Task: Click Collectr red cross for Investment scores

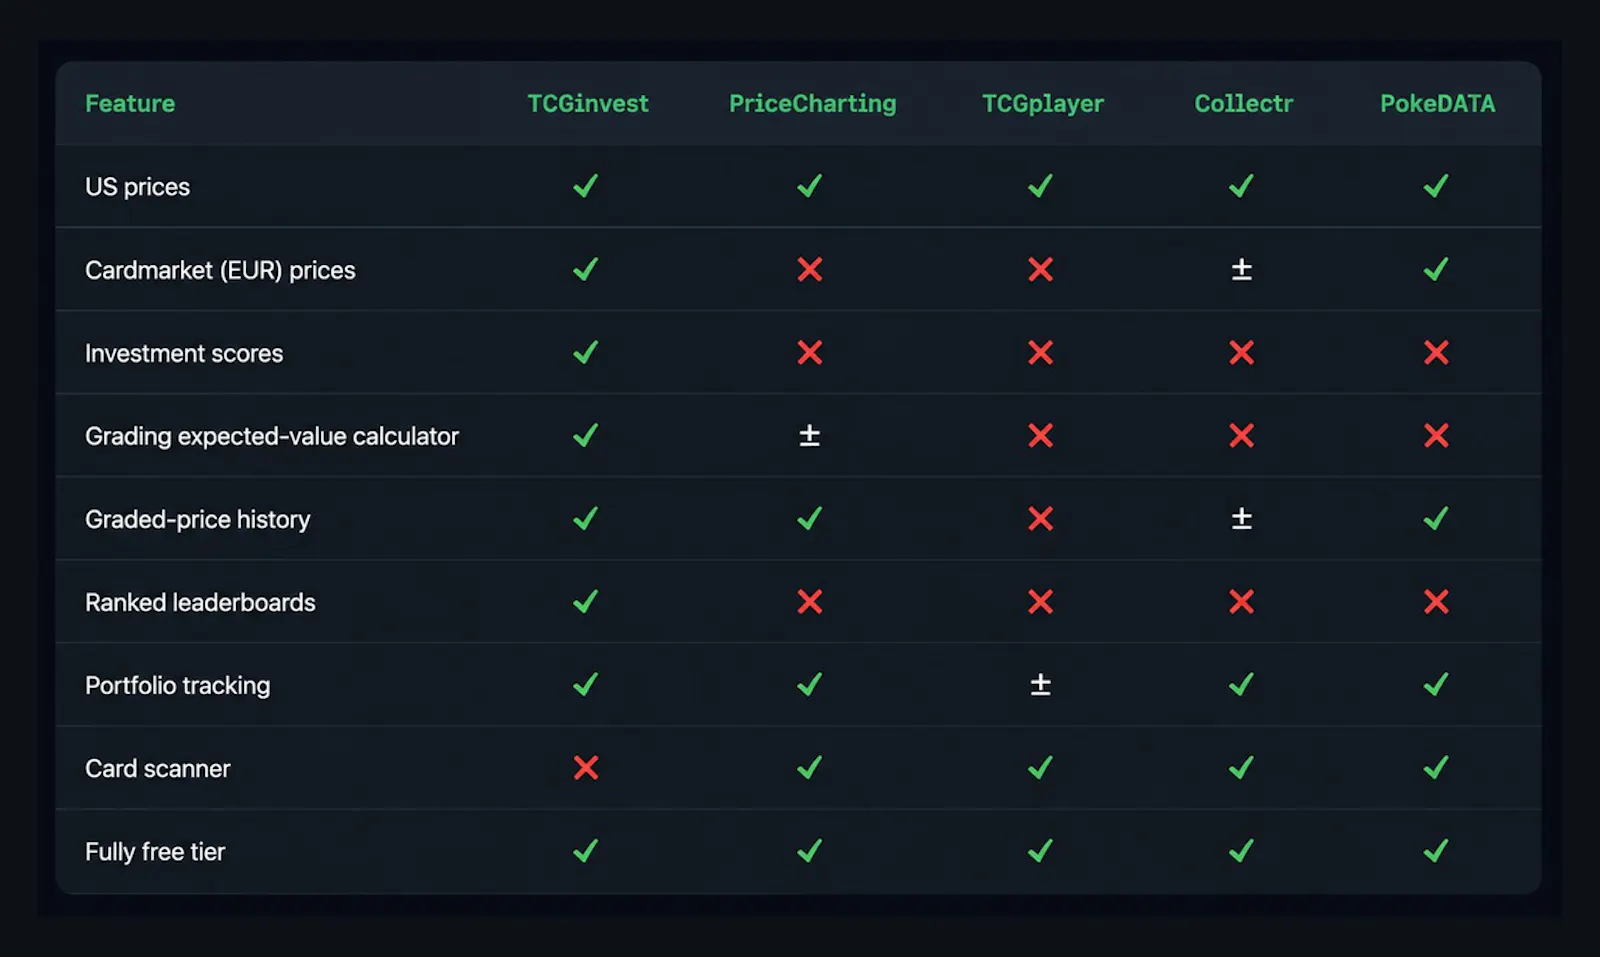Action: [1242, 352]
